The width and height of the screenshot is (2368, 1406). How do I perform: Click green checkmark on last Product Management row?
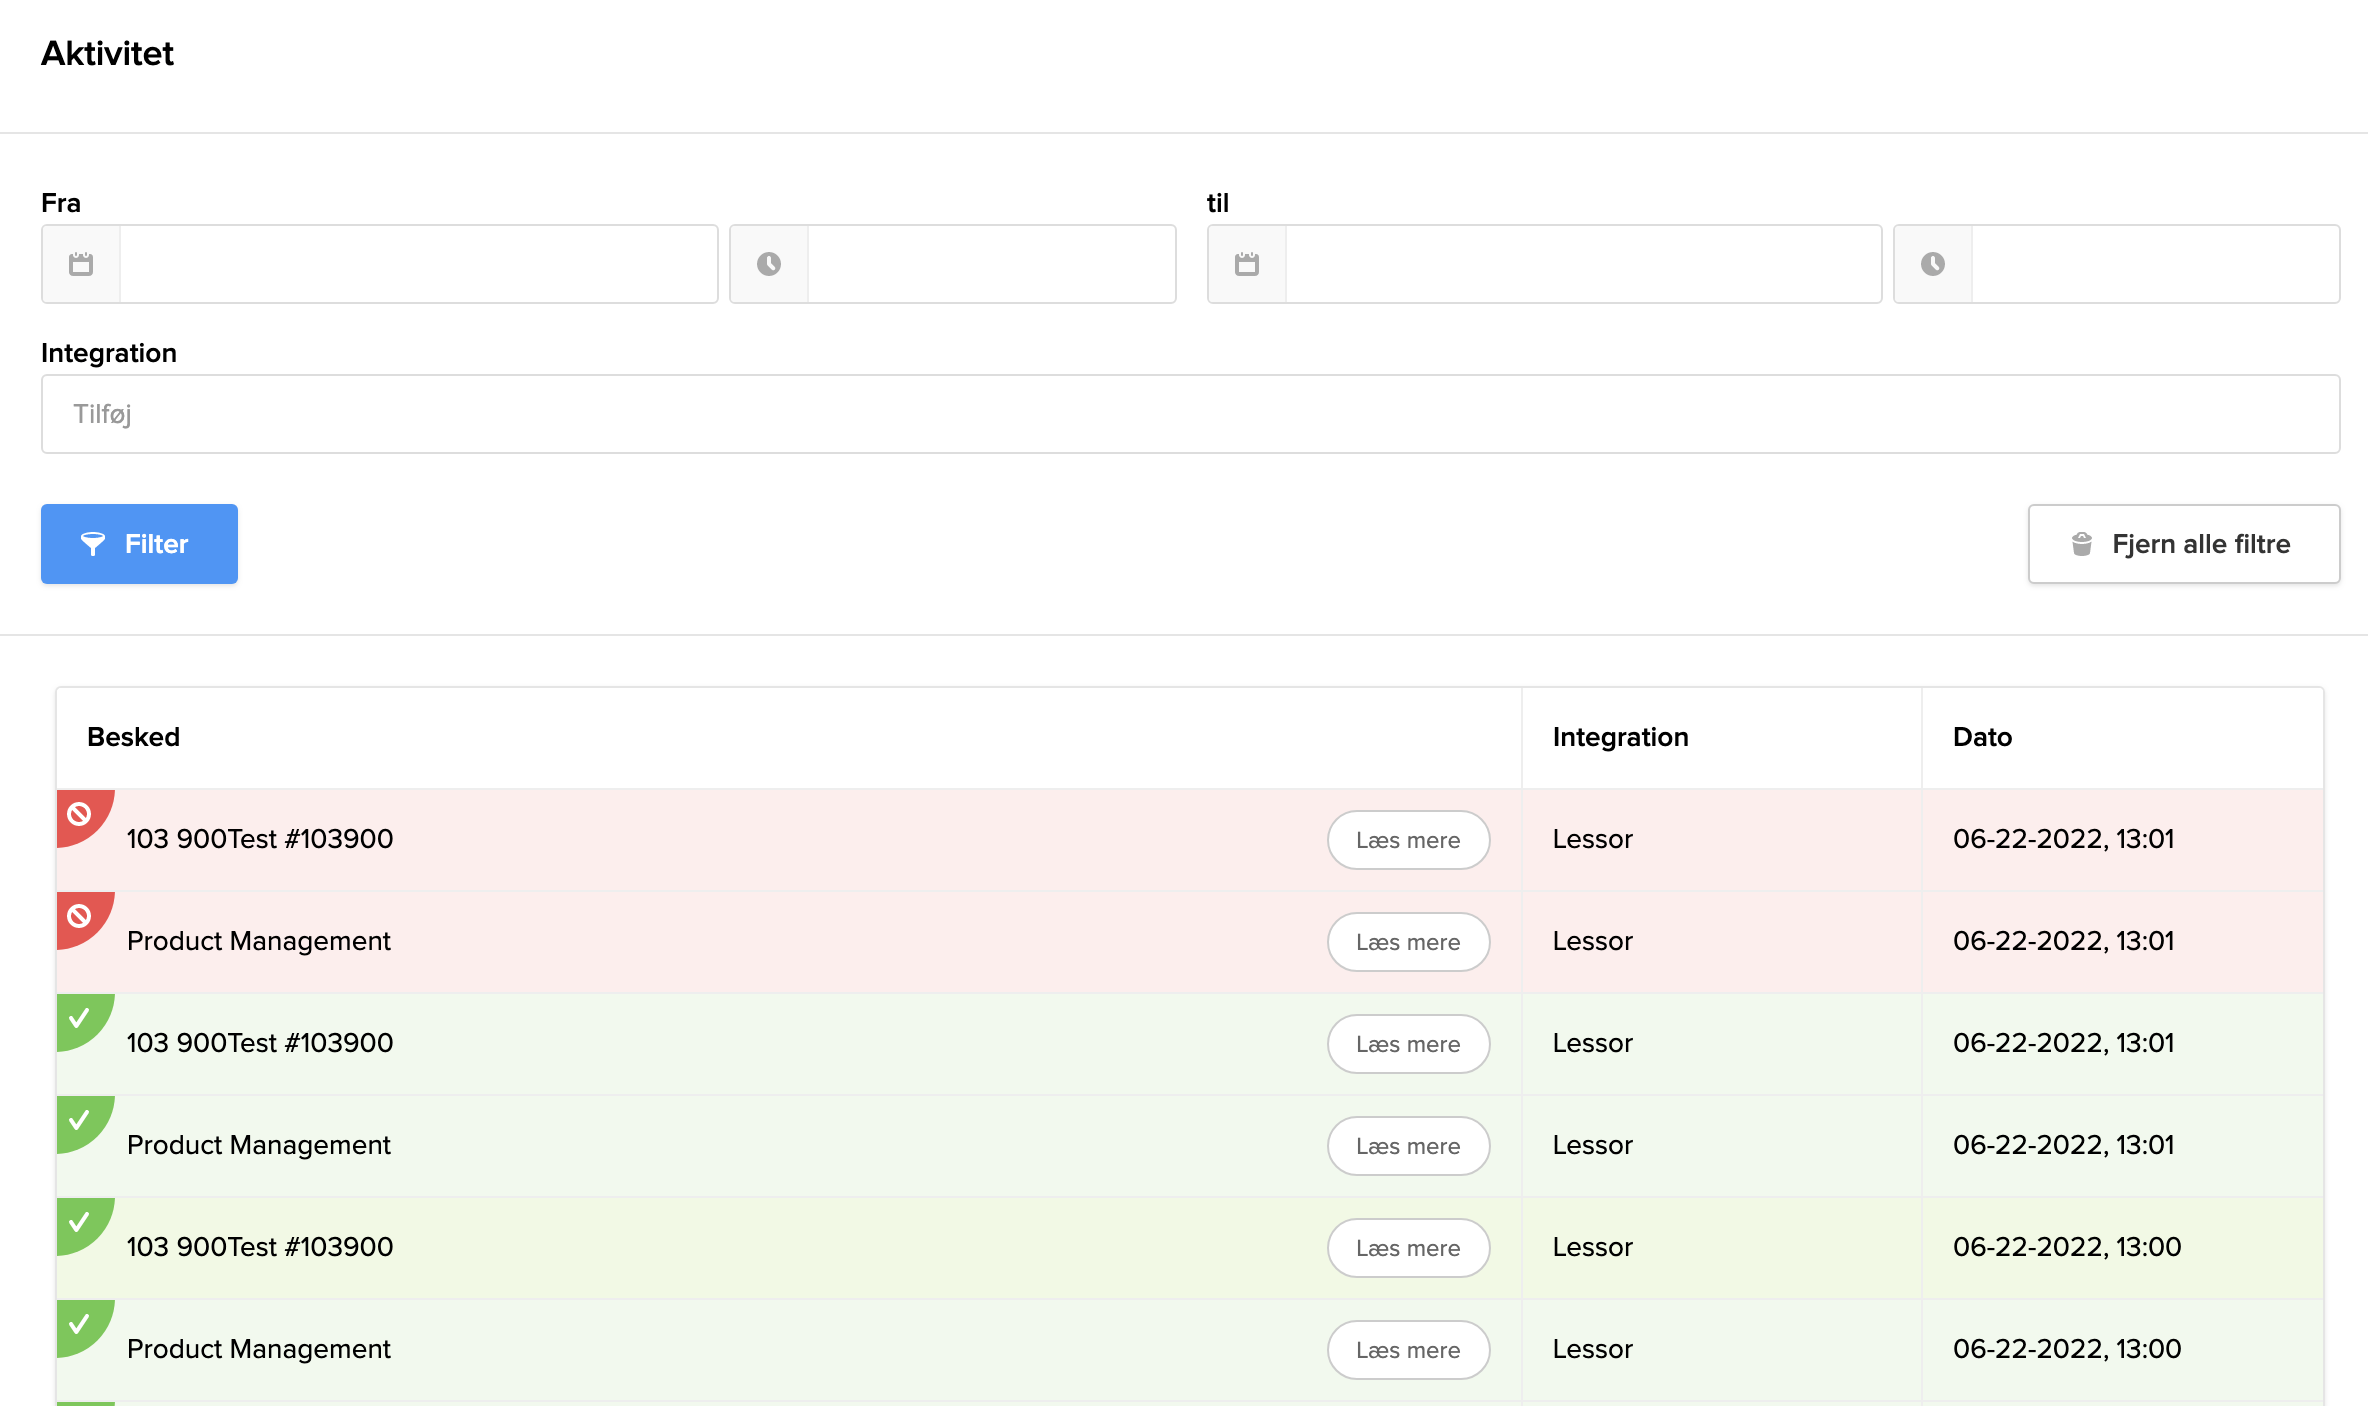79,1324
